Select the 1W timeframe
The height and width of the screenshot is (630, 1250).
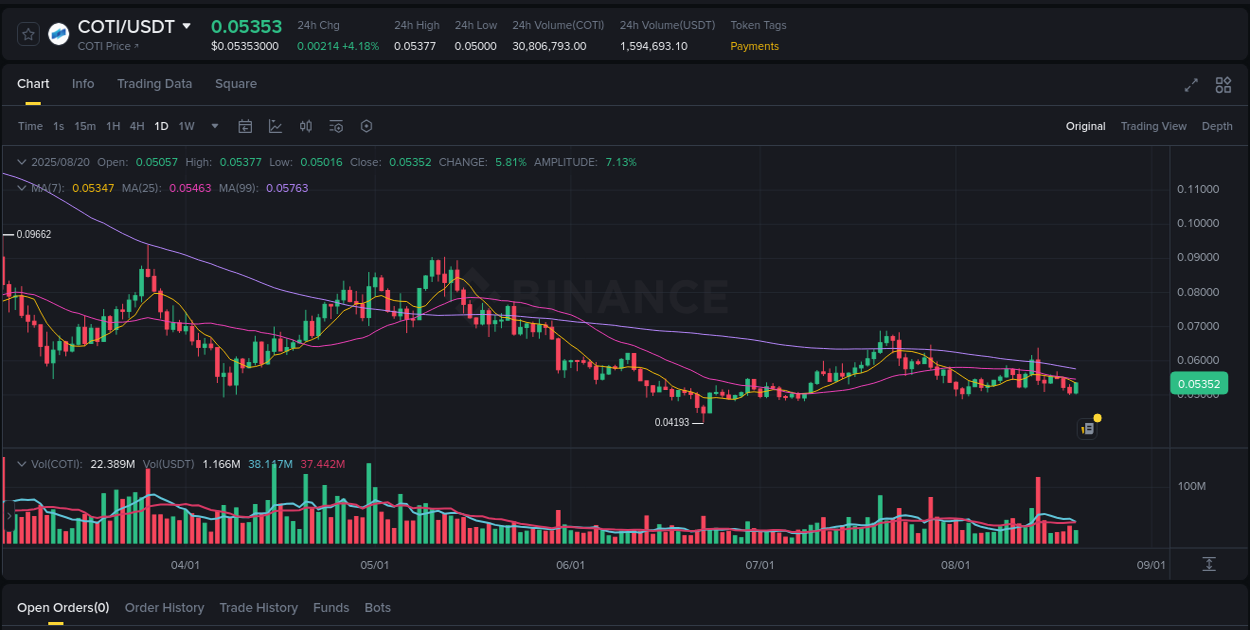[185, 126]
